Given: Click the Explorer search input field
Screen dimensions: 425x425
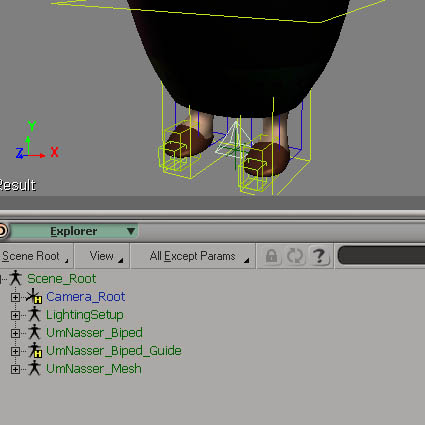Looking at the screenshot, I should click(x=381, y=255).
